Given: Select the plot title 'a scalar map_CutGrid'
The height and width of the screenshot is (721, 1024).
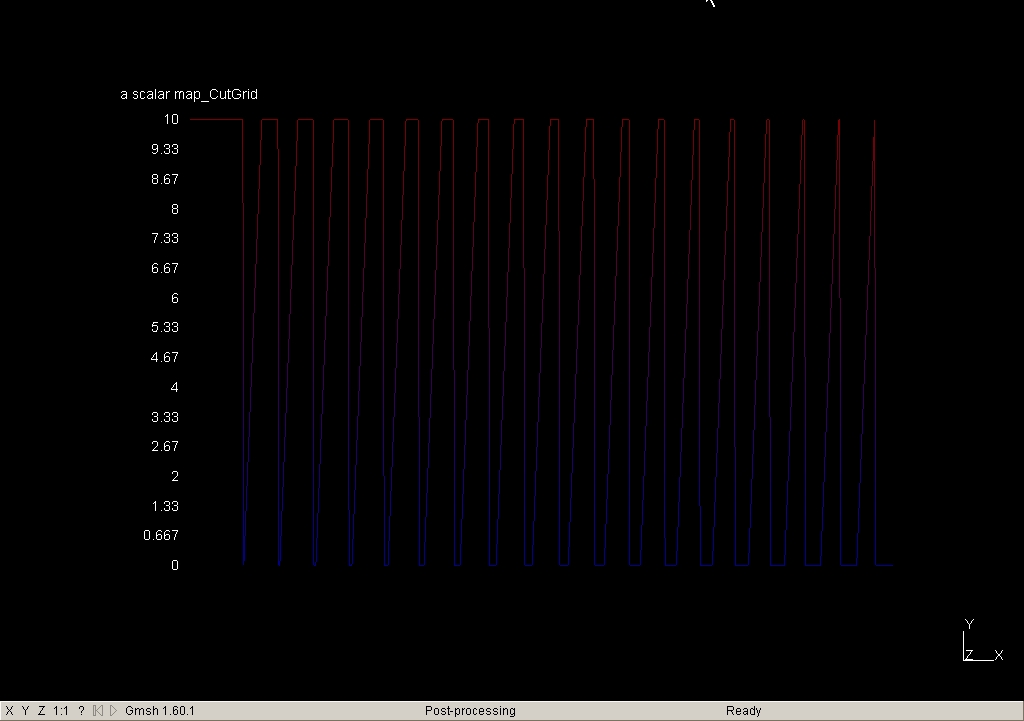Looking at the screenshot, I should 189,95.
